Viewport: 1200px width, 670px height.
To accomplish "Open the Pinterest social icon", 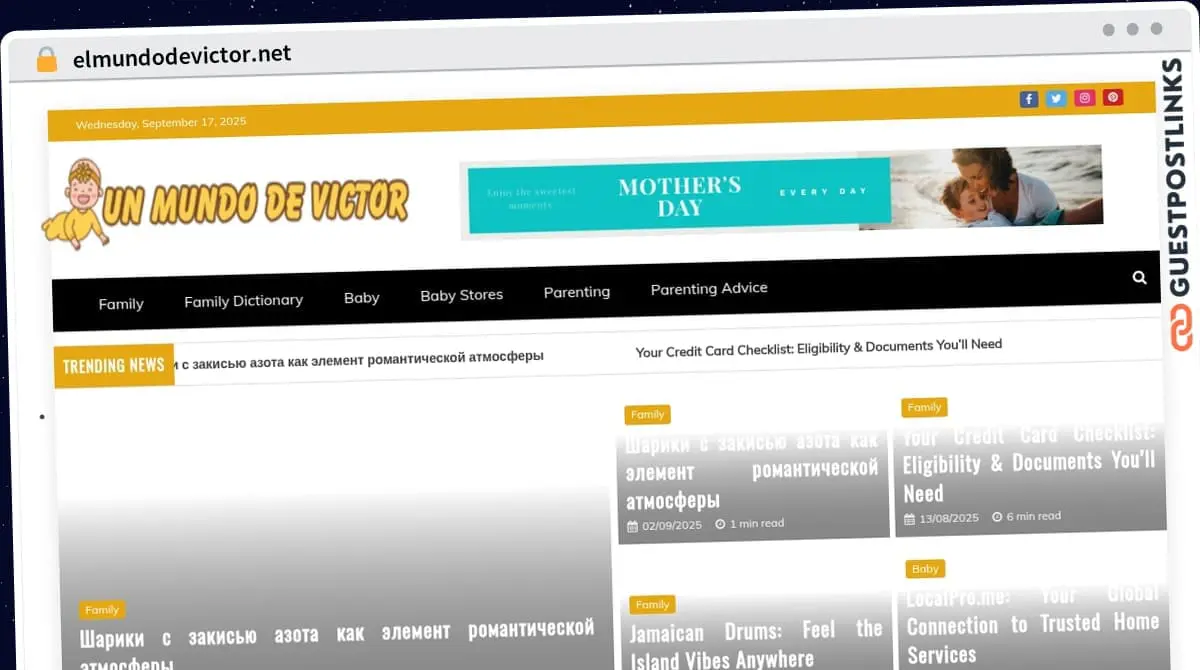I will pos(1113,97).
